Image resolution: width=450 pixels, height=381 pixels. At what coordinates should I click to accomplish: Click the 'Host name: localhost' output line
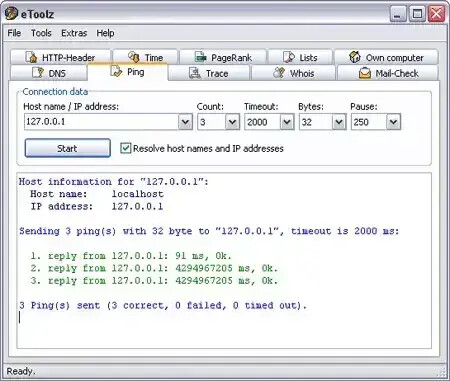tap(97, 194)
